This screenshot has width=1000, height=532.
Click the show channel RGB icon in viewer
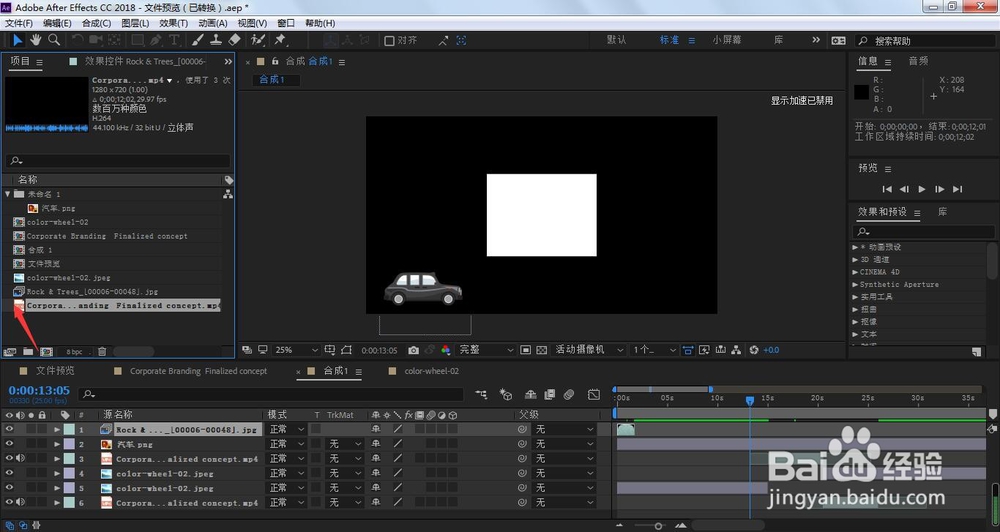coord(446,350)
